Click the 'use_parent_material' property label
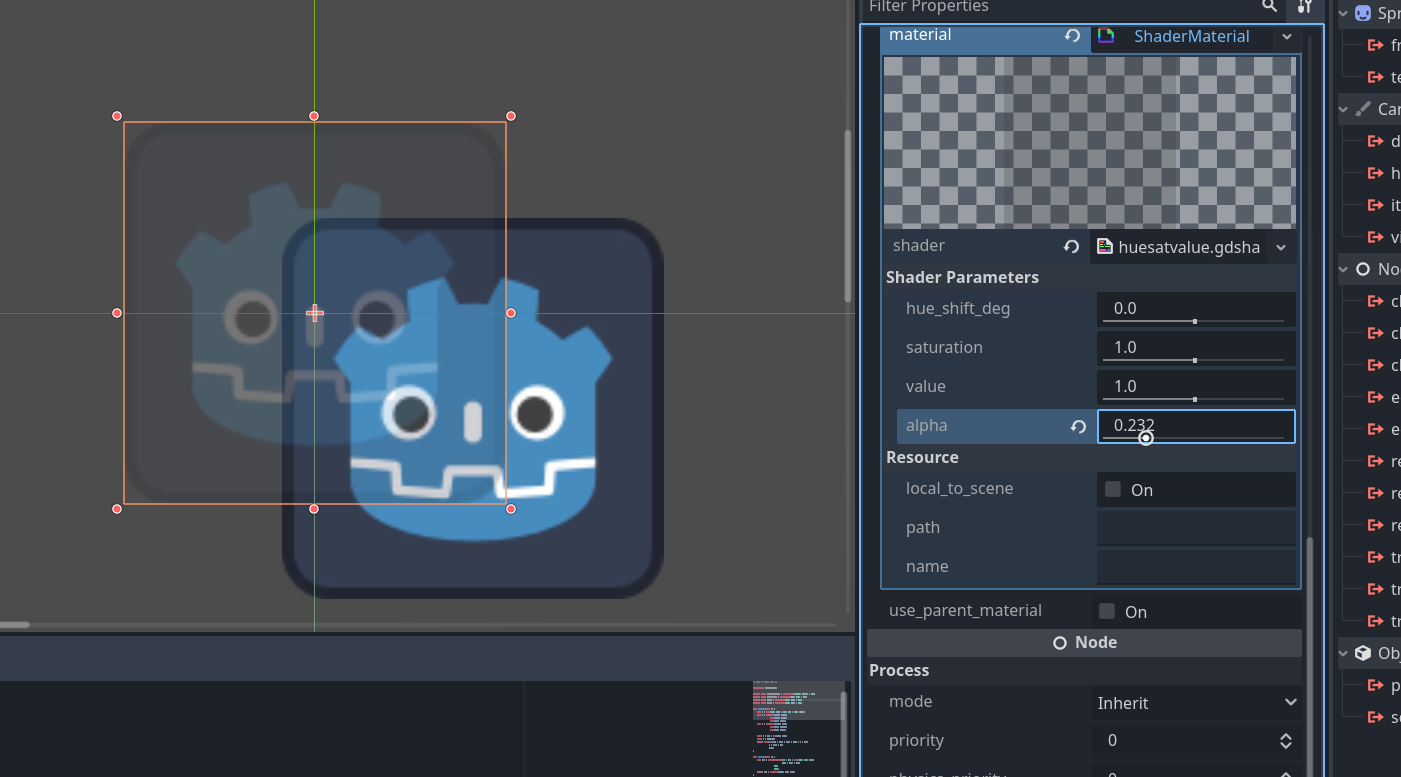This screenshot has width=1401, height=777. tap(965, 611)
